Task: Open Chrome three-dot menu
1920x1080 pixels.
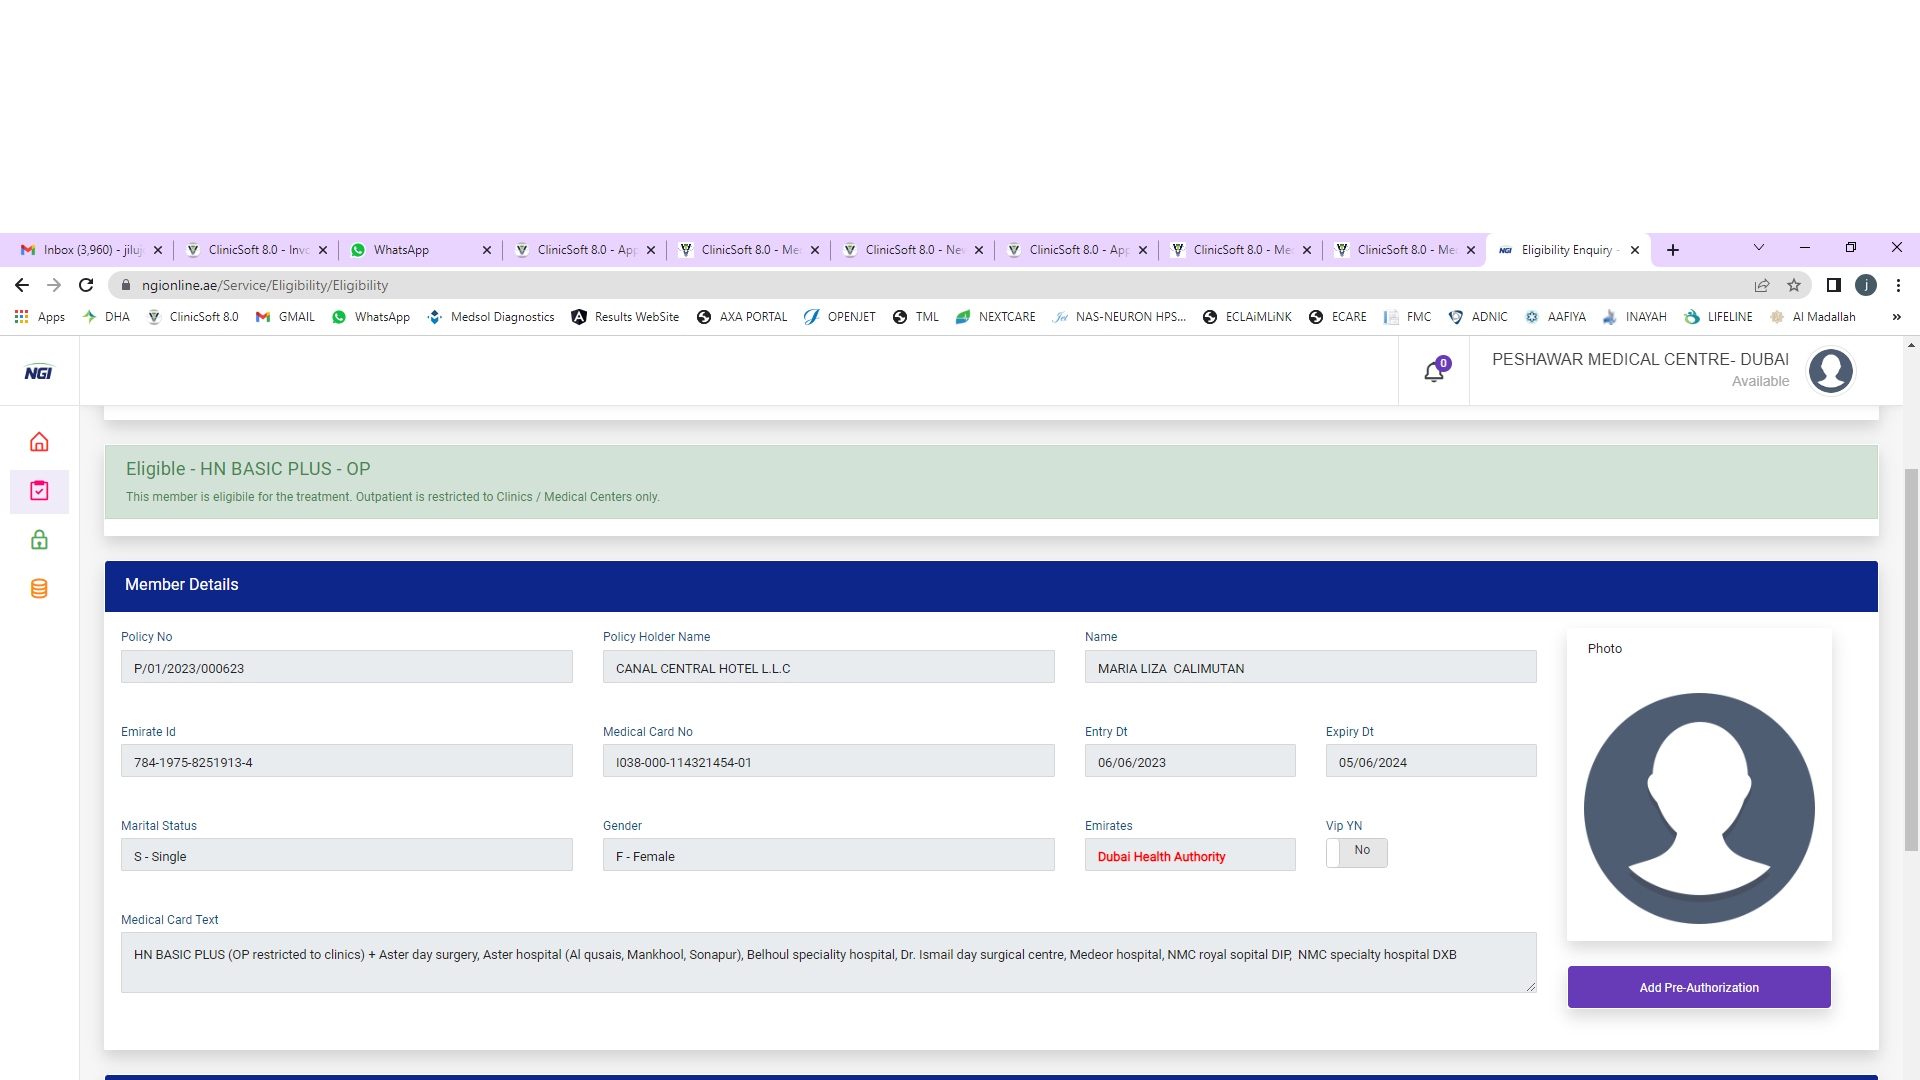Action: tap(1898, 285)
